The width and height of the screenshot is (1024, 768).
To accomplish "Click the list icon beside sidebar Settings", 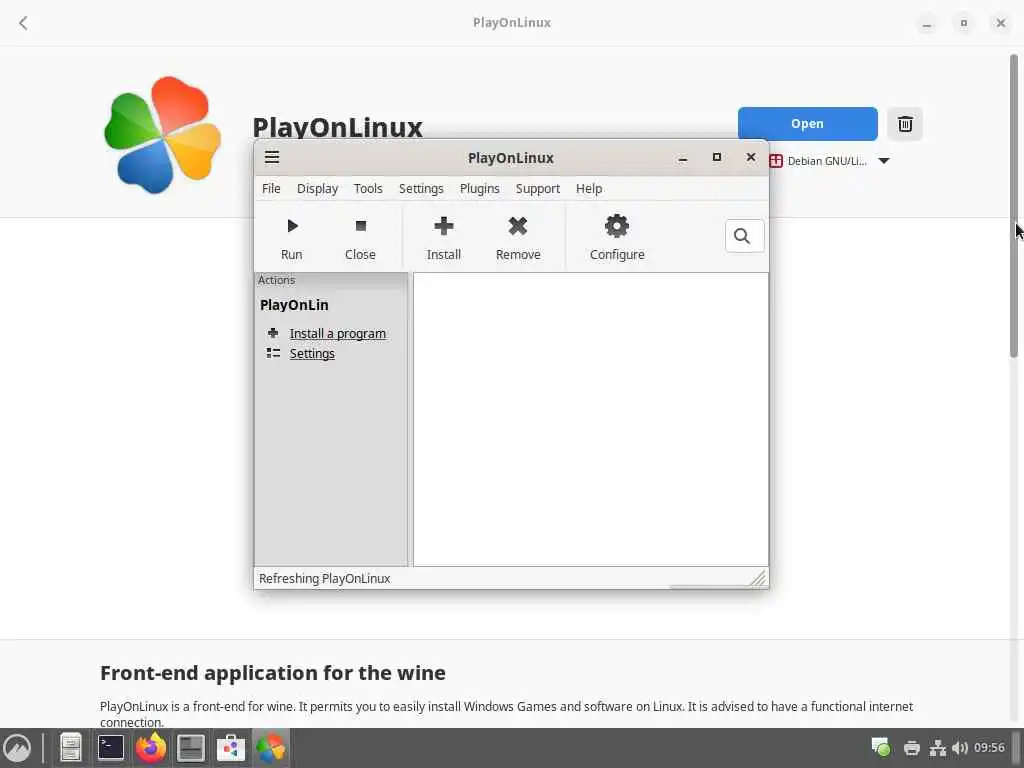I will 273,353.
